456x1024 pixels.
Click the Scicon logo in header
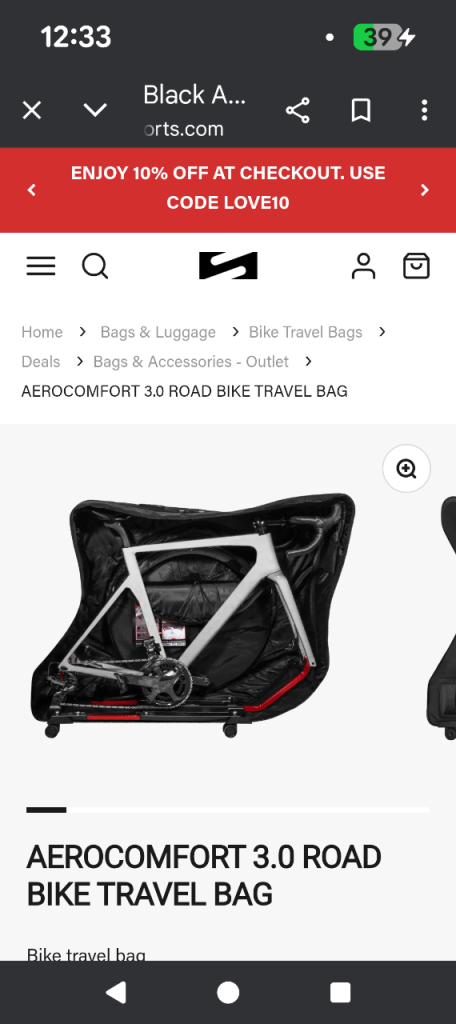pyautogui.click(x=228, y=266)
